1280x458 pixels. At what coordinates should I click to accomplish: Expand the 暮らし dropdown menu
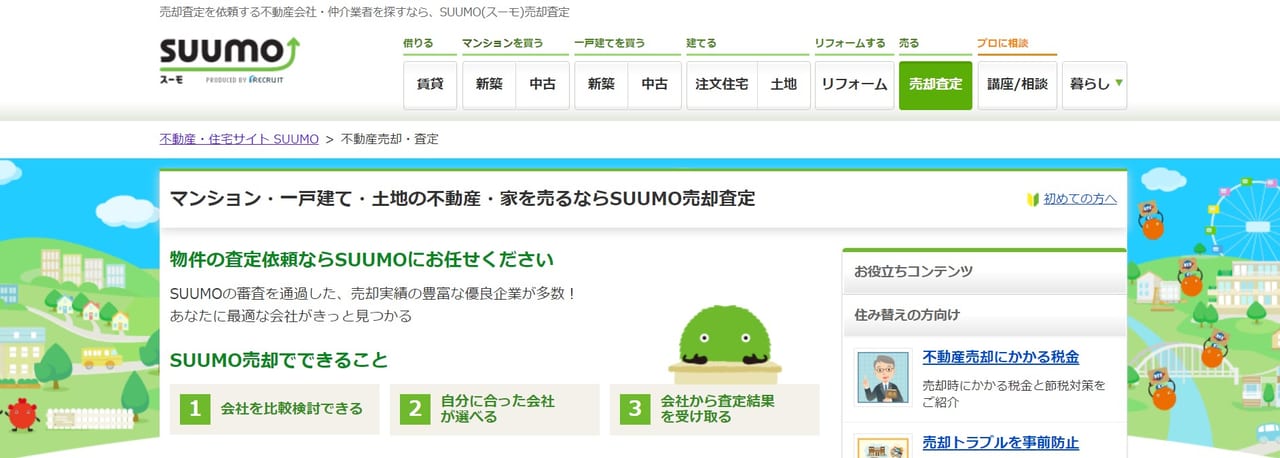click(1094, 85)
